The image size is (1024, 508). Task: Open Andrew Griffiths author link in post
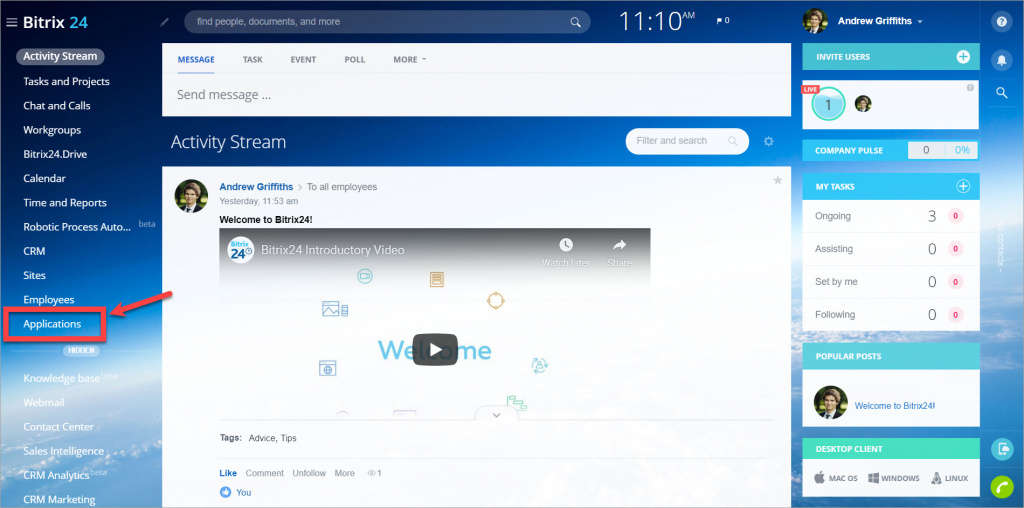[x=256, y=187]
